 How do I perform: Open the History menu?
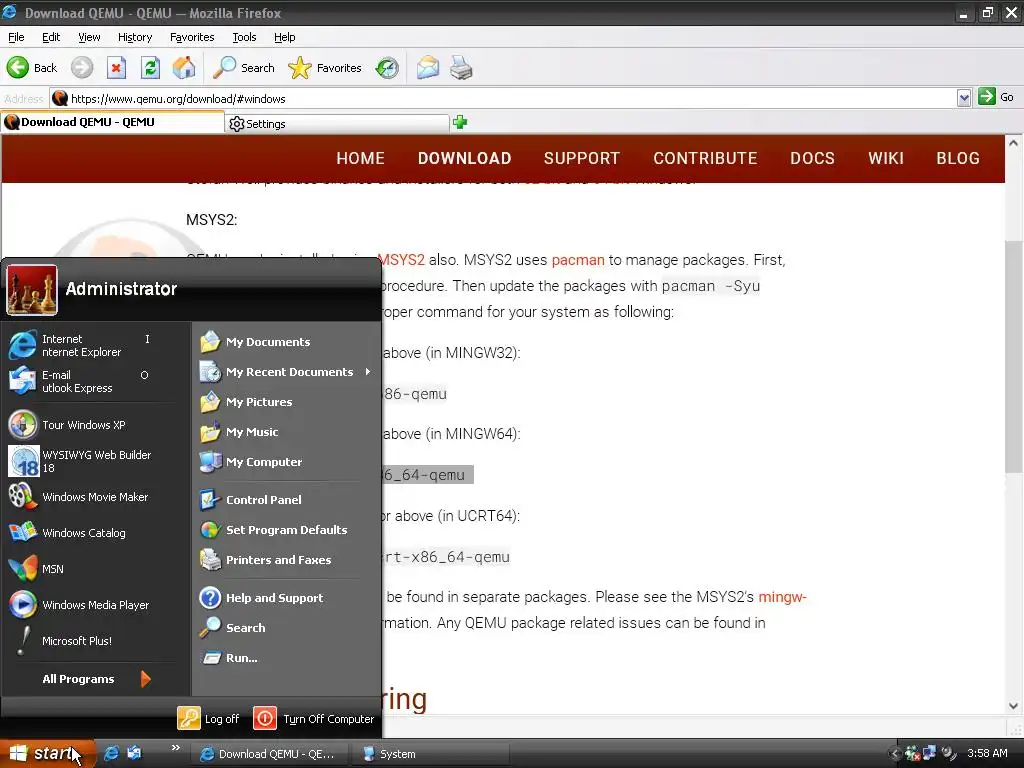(135, 37)
